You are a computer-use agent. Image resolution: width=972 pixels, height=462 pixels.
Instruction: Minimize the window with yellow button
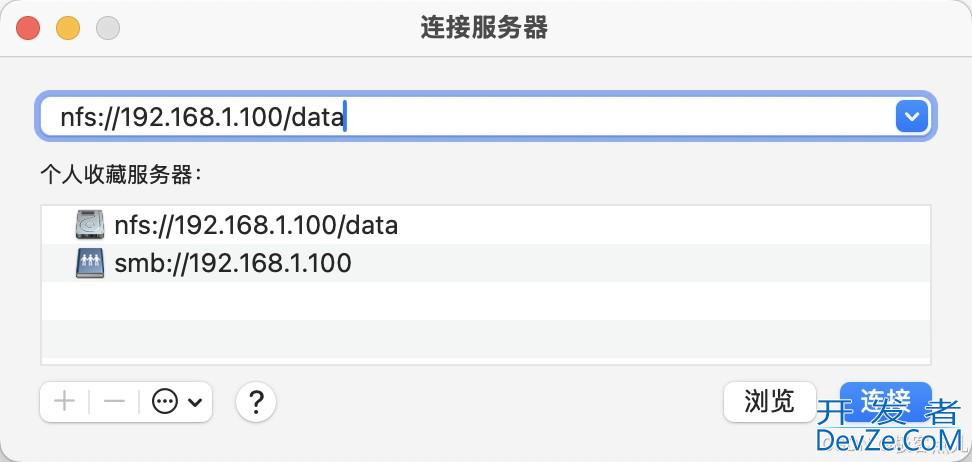tap(67, 28)
